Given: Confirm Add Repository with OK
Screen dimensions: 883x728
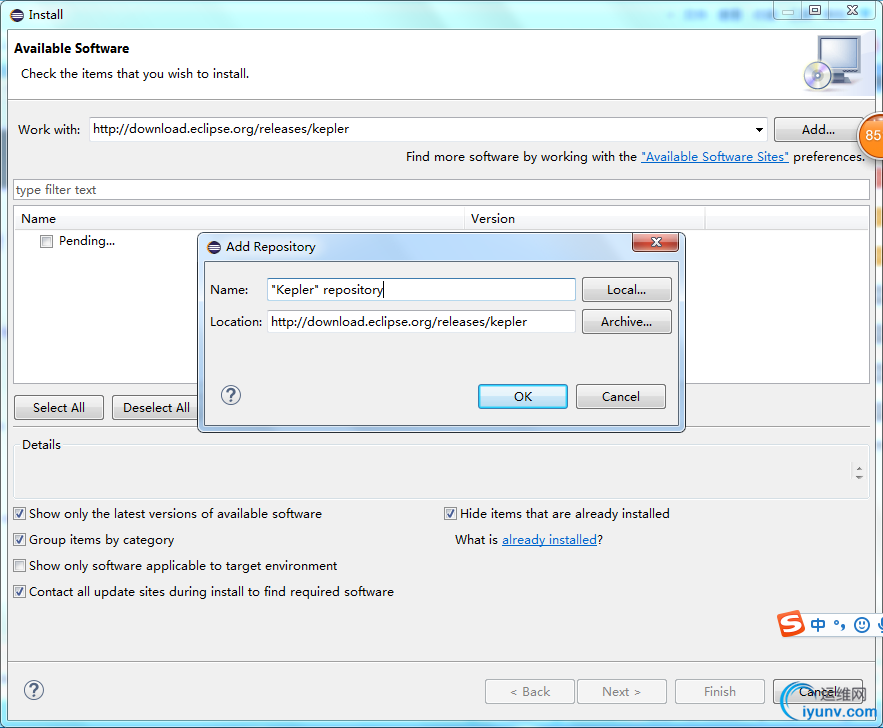Looking at the screenshot, I should pyautogui.click(x=523, y=396).
